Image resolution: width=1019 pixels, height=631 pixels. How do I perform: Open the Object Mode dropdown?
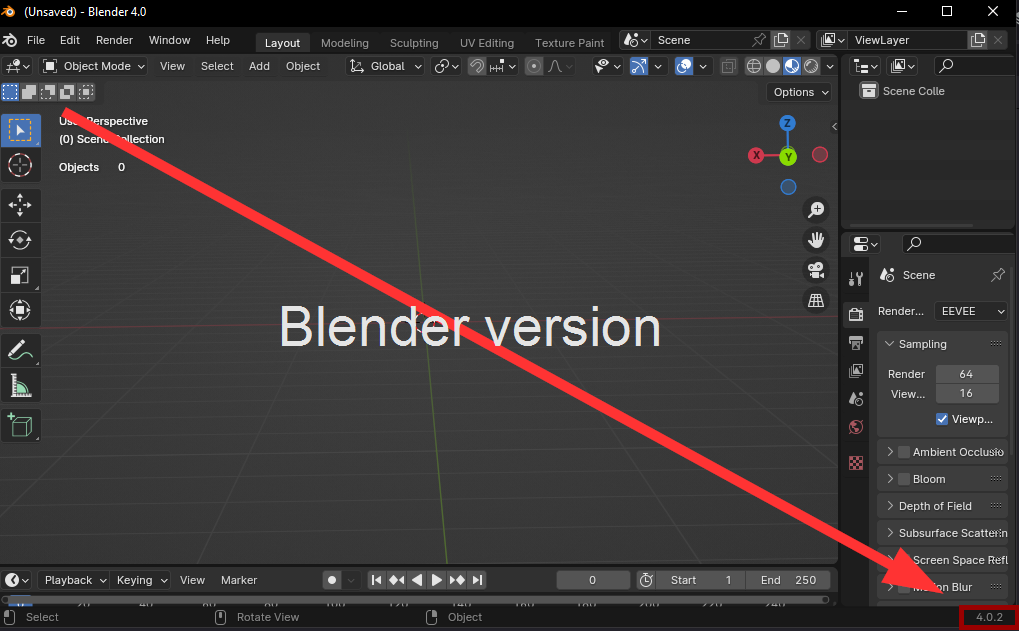(x=95, y=66)
